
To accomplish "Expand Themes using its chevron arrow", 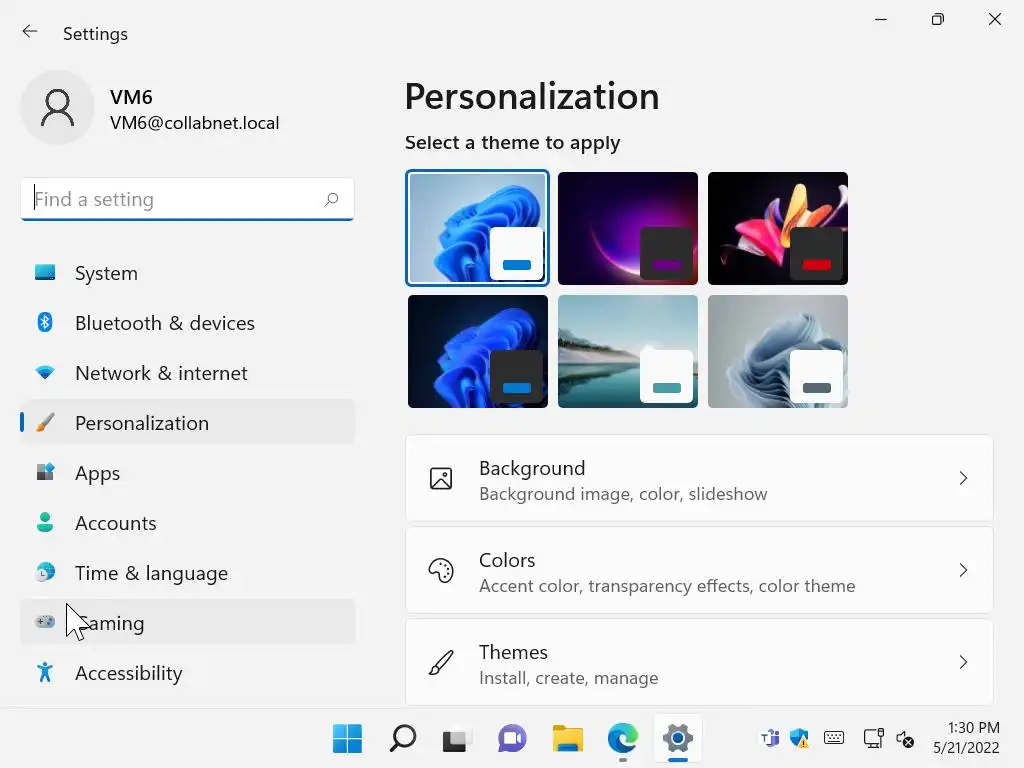I will pos(963,662).
